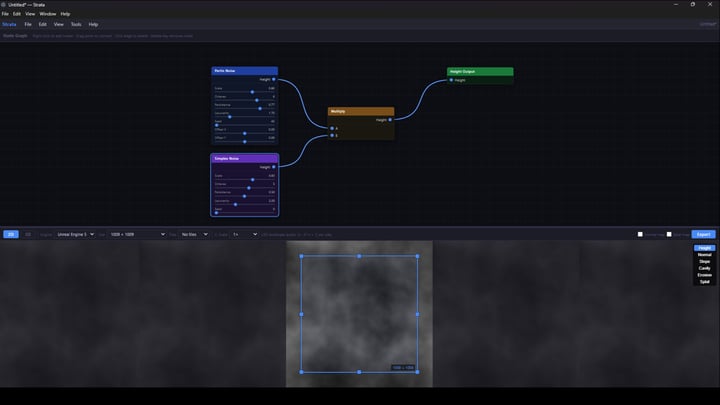Click the Simplex Noise Seed slider
720x405 pixels.
pyautogui.click(x=244, y=213)
